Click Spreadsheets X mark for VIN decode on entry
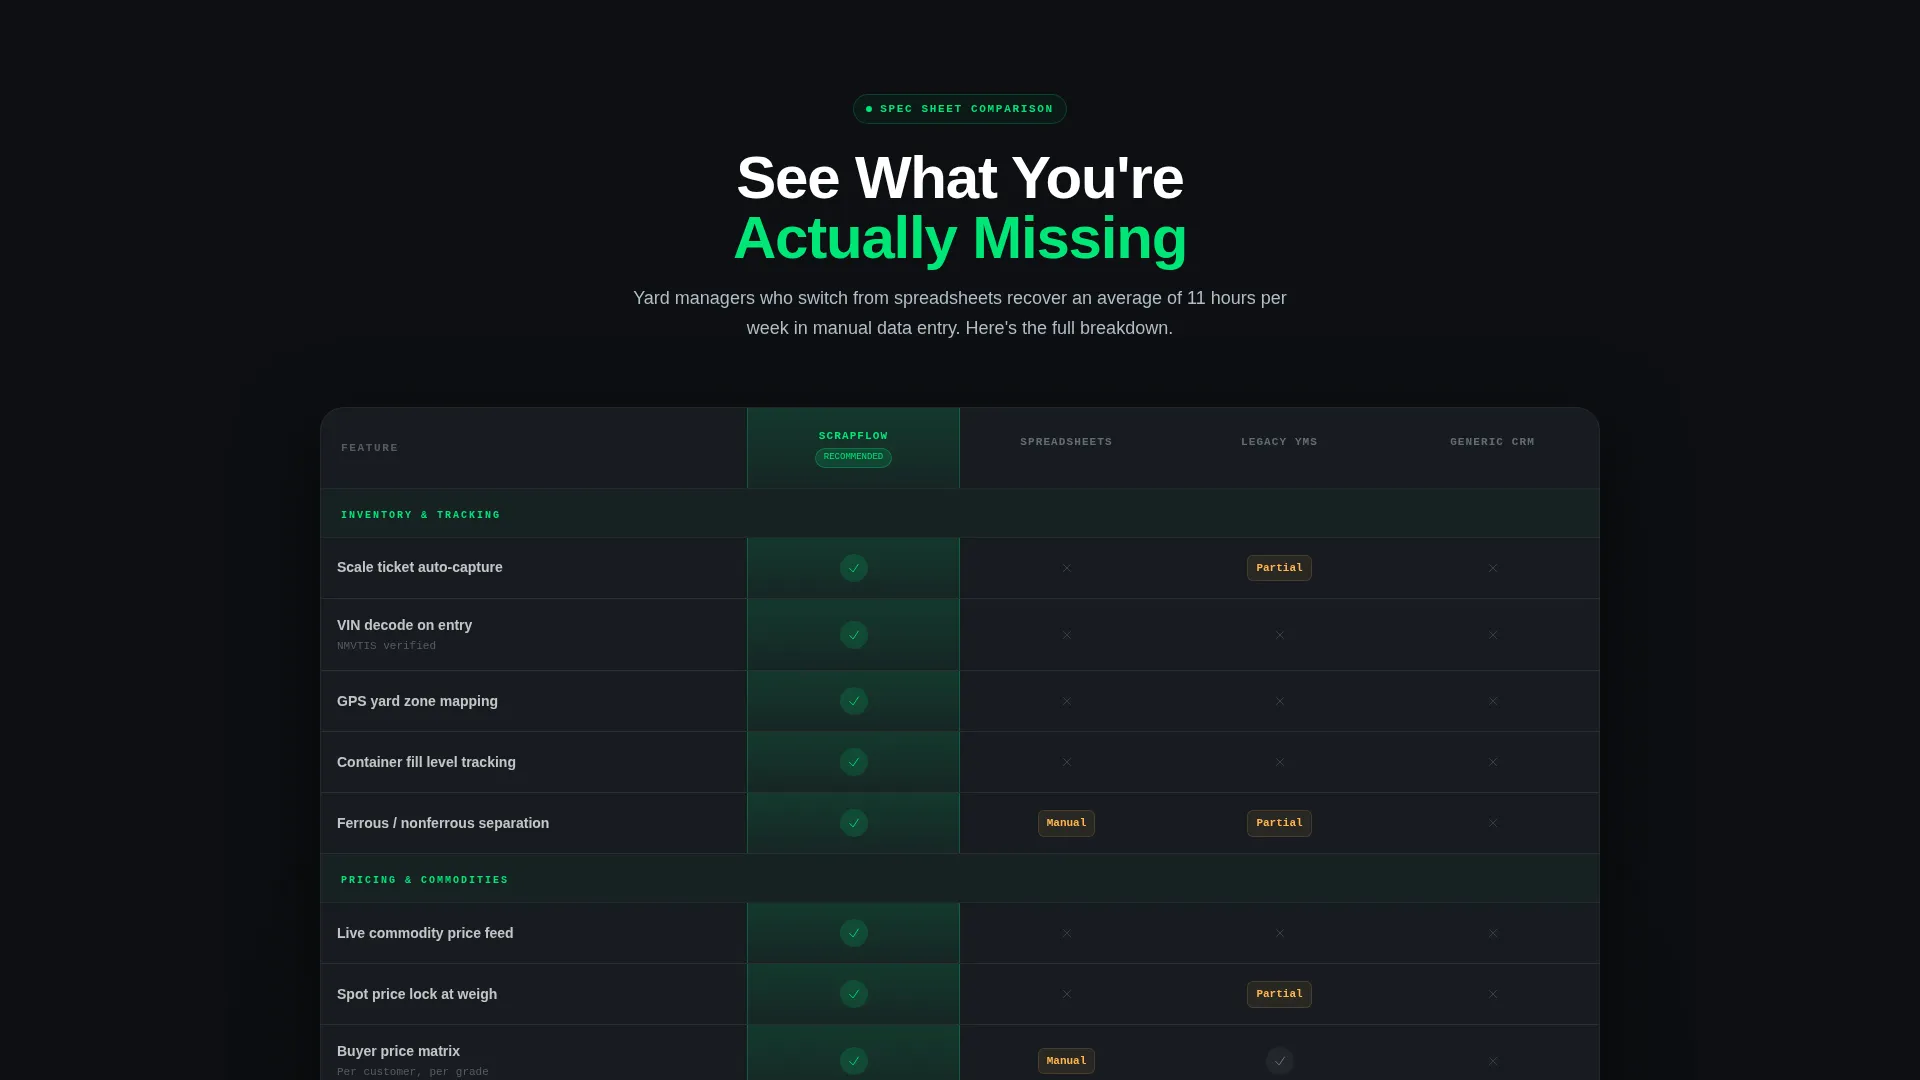Viewport: 1920px width, 1080px height. [1066, 635]
